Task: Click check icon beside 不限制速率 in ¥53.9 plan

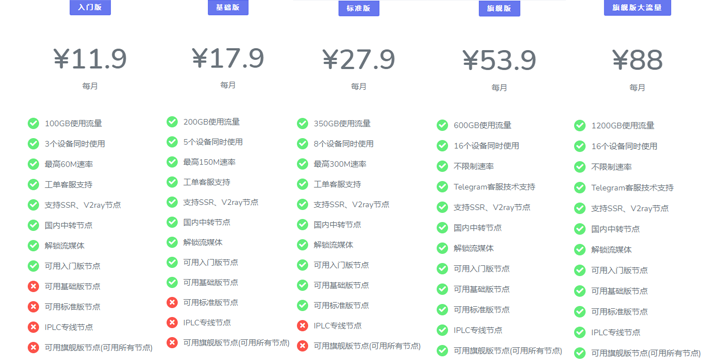Action: [442, 166]
